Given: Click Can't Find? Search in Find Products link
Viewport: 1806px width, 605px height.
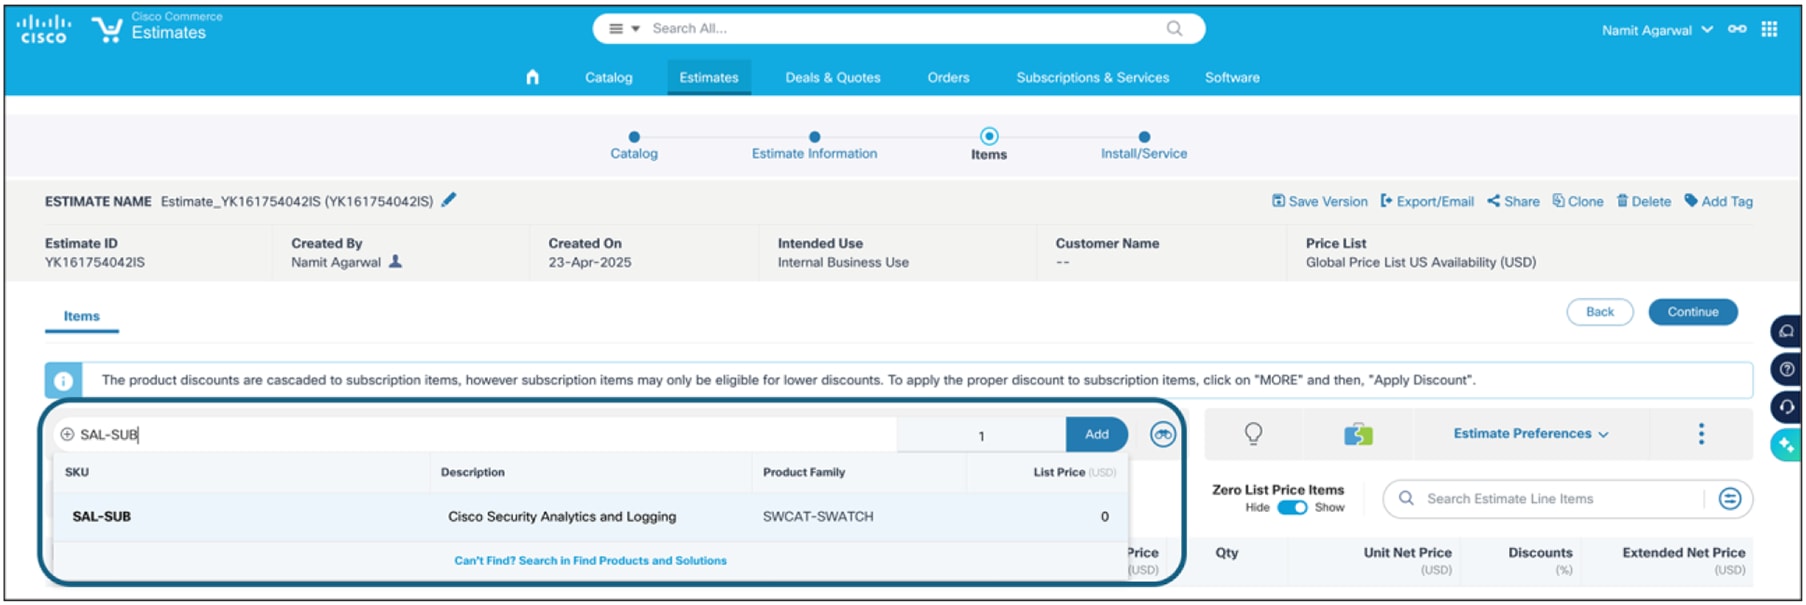Looking at the screenshot, I should (x=590, y=561).
